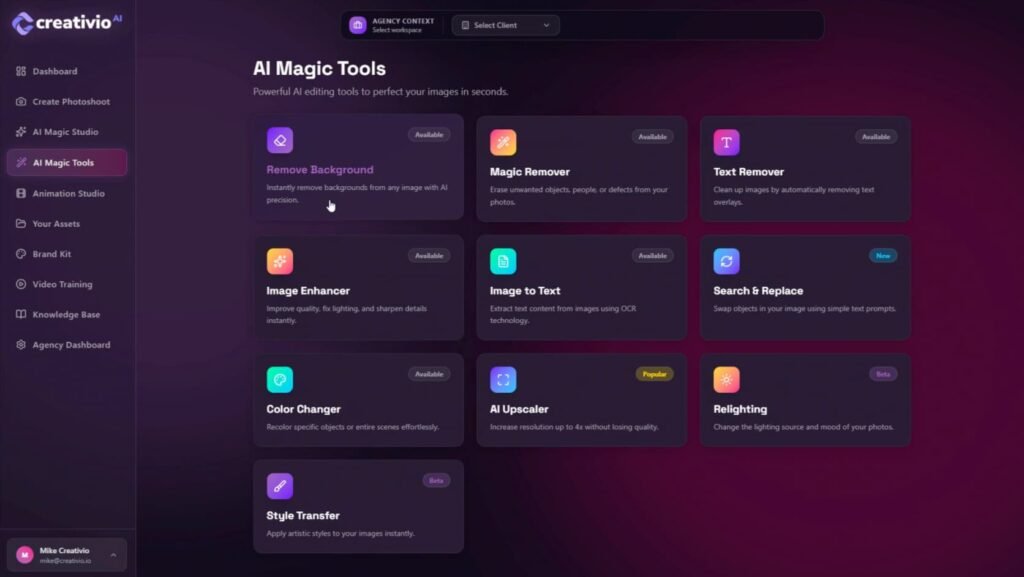Select the Magic Remover wand icon
The width and height of the screenshot is (1024, 577).
[x=503, y=143]
